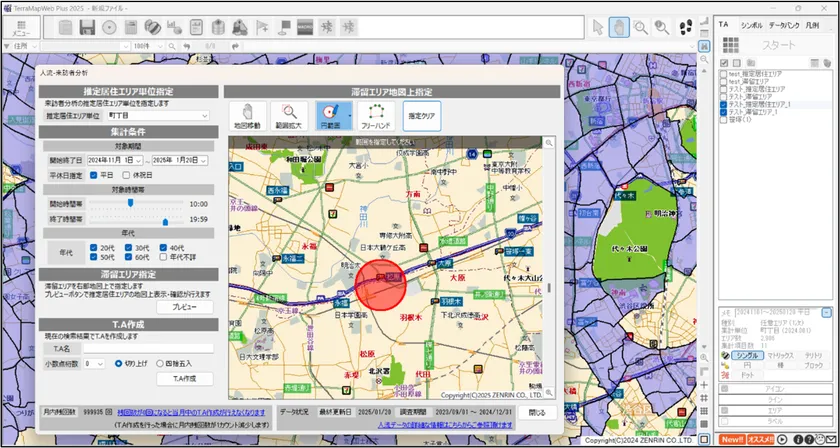
Task: Adjust the 開始時間帯 start time slider
Action: point(130,203)
